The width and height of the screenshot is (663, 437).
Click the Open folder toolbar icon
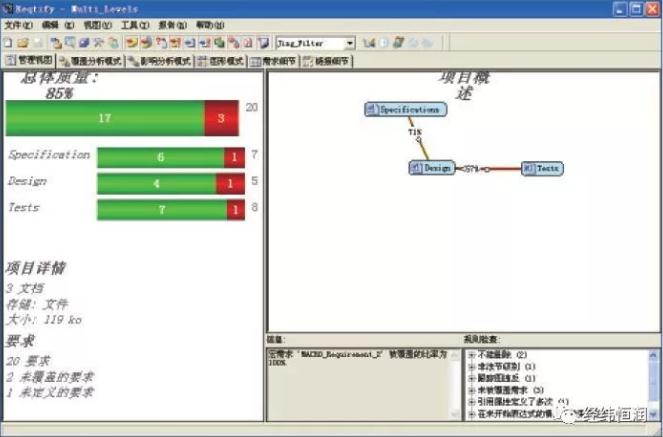(x=22, y=43)
